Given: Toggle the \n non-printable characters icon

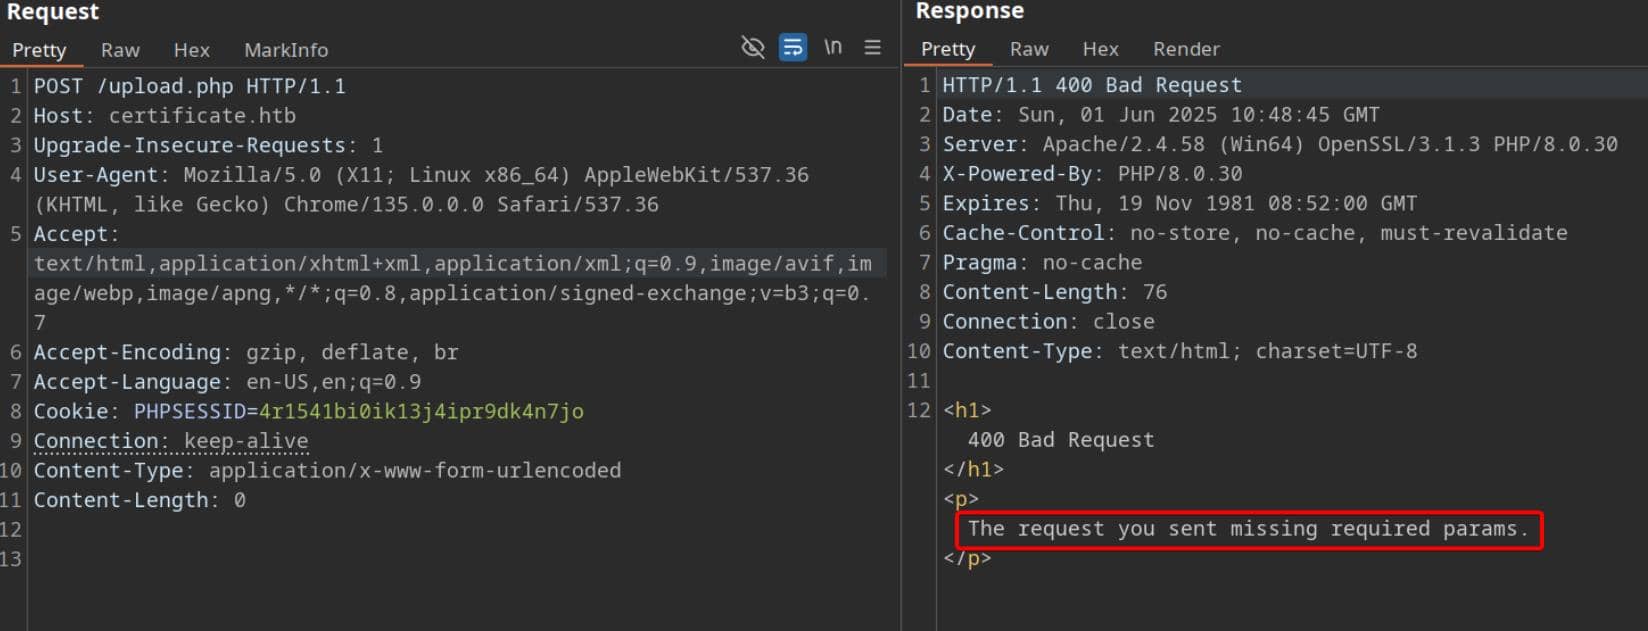Looking at the screenshot, I should 833,47.
